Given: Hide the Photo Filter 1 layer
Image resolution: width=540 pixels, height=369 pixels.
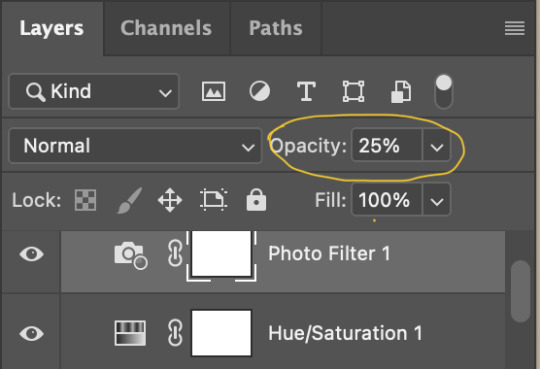Looking at the screenshot, I should 31,254.
